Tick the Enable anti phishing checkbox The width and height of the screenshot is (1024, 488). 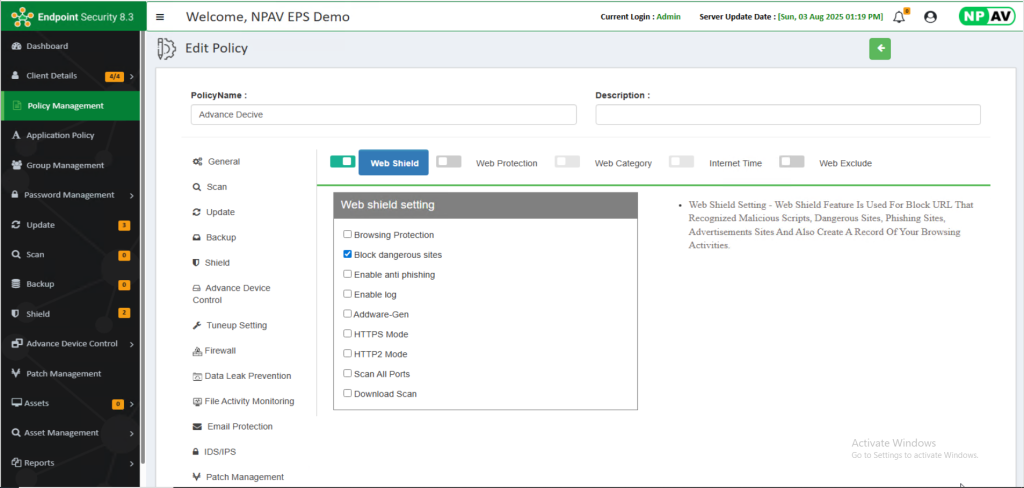[347, 274]
